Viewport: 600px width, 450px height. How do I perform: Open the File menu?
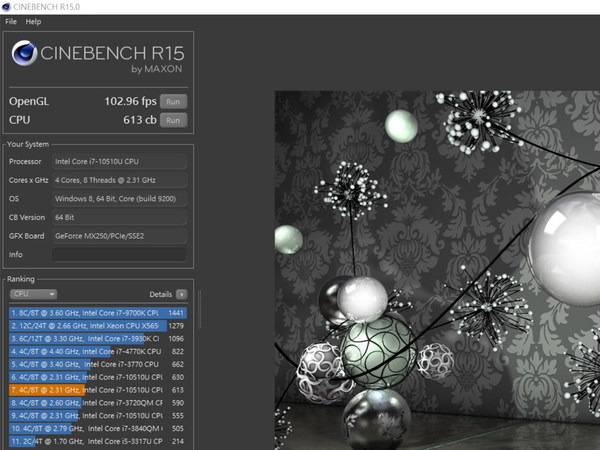11,21
